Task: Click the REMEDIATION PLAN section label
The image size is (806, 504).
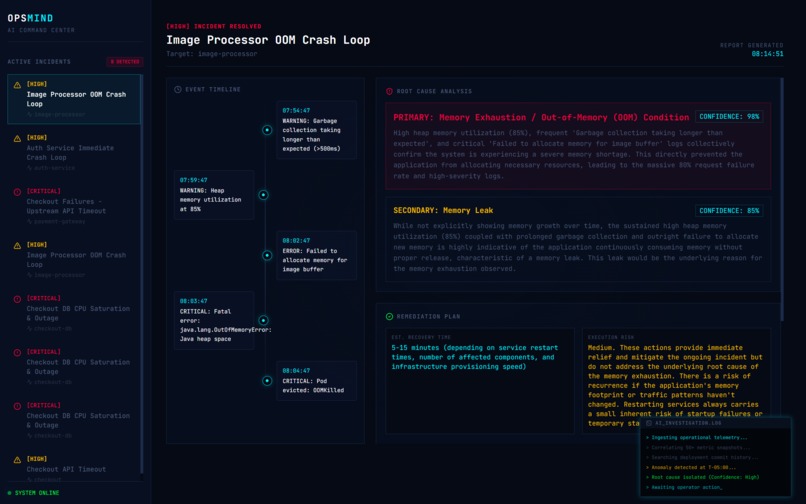Action: click(428, 317)
